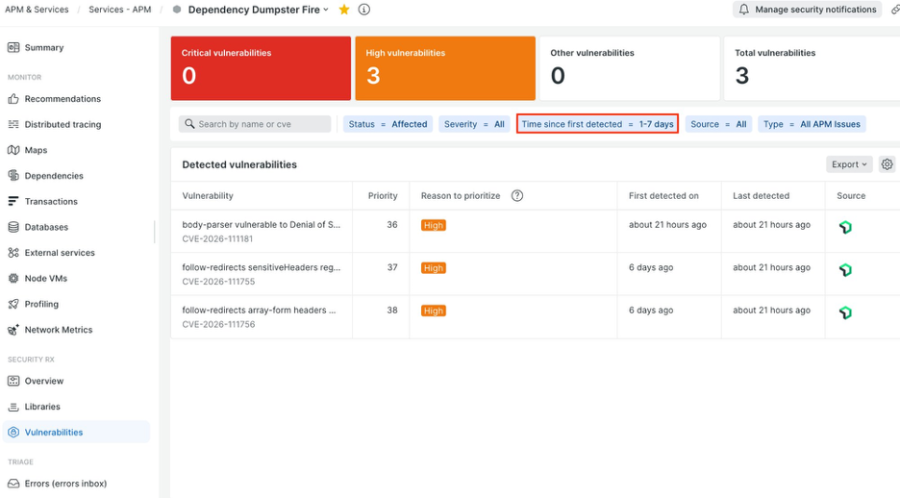The width and height of the screenshot is (900, 498).
Task: Open the Status = Affected filter
Action: point(388,124)
